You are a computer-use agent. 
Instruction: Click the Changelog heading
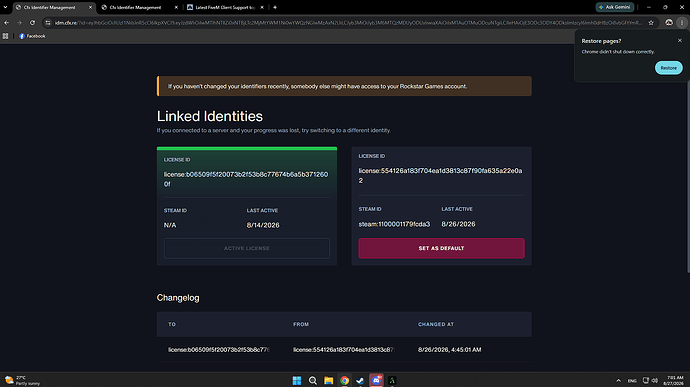(178, 298)
